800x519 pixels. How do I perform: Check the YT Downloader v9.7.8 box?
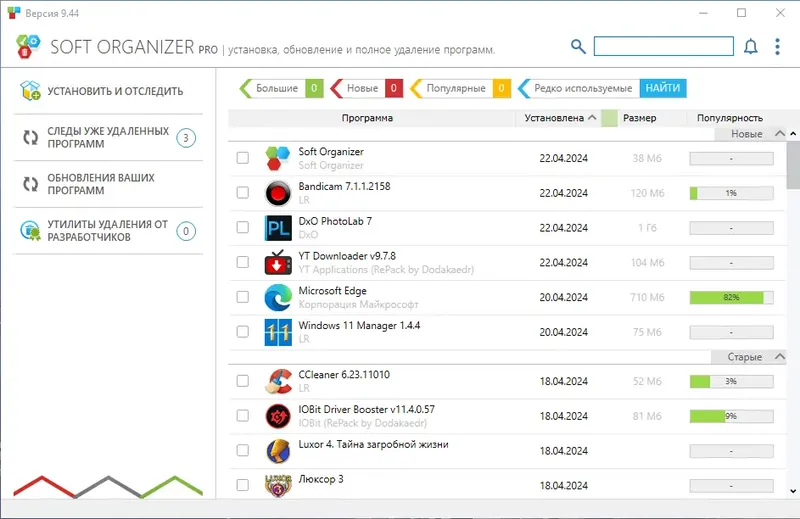243,262
